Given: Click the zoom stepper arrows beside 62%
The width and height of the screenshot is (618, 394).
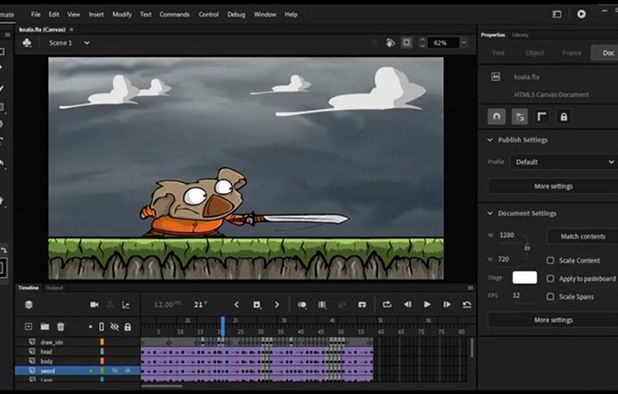Looking at the screenshot, I should click(422, 43).
